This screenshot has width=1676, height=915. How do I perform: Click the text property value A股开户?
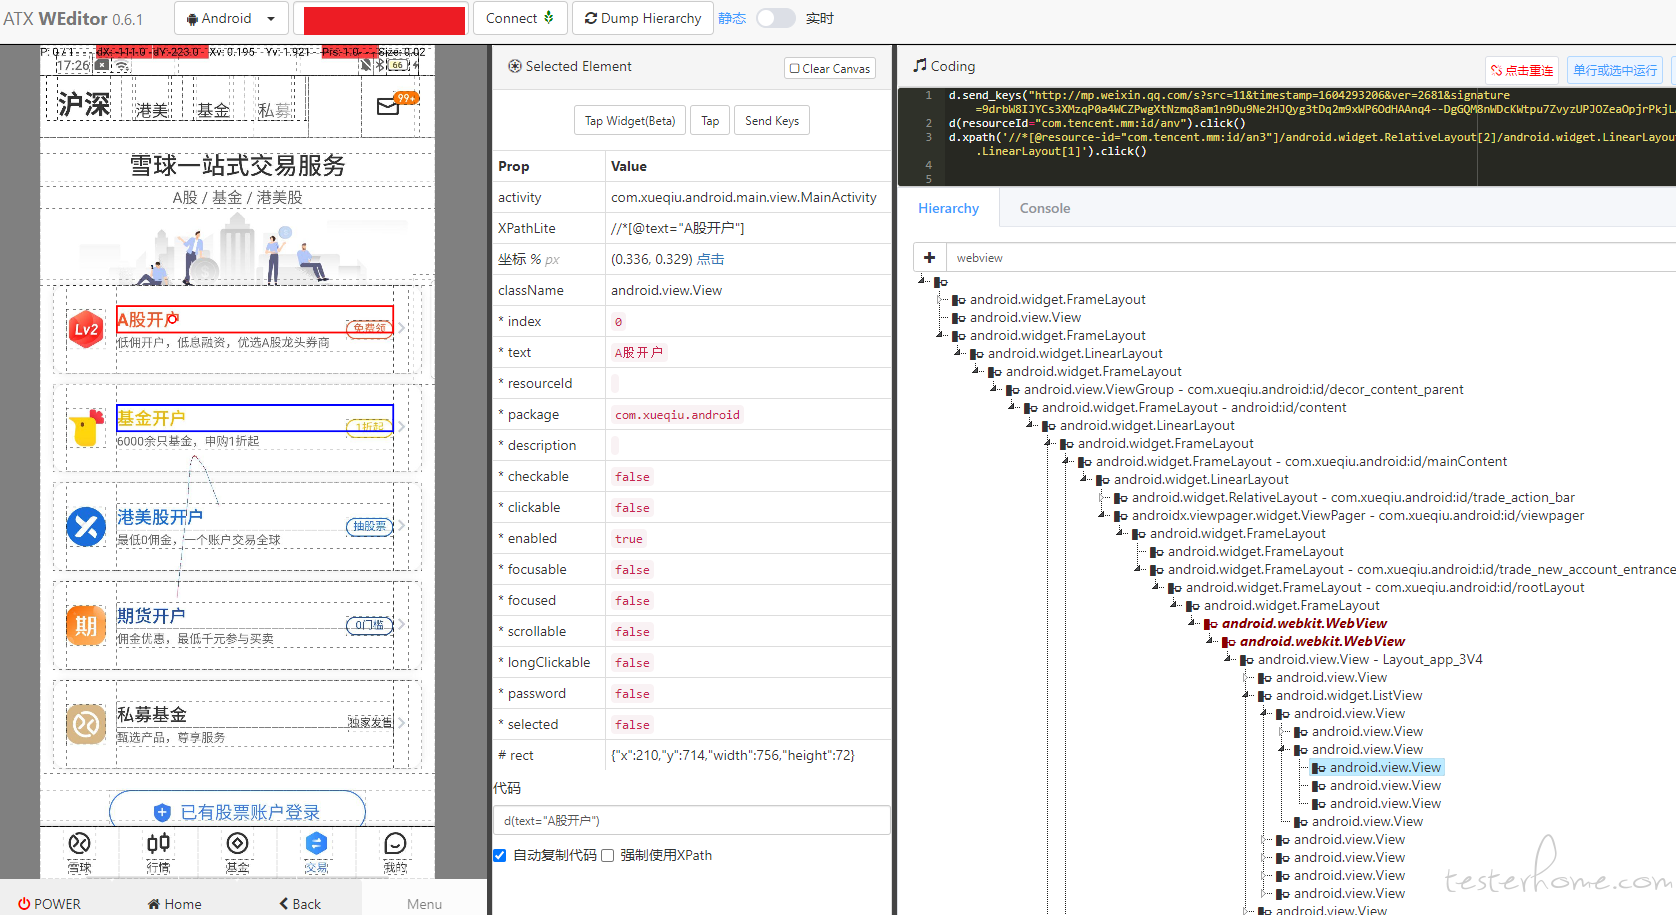(x=638, y=352)
